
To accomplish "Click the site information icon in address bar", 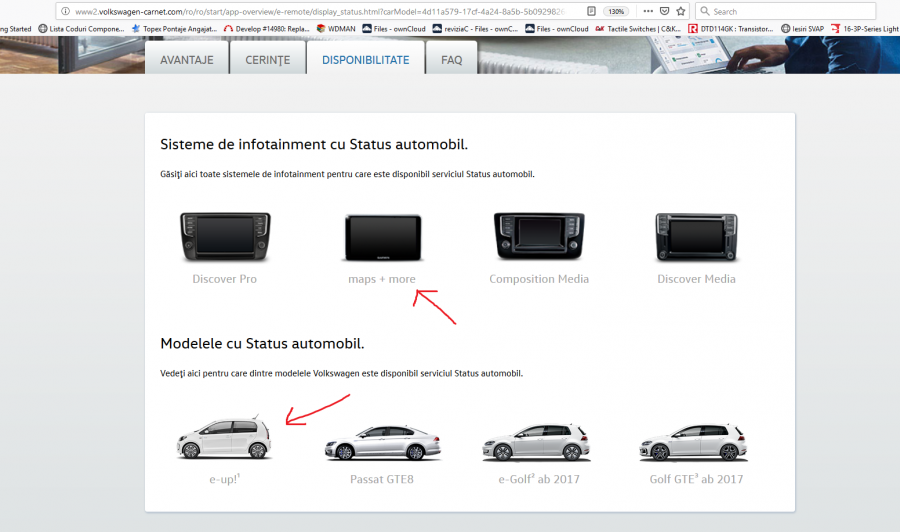I will click(x=65, y=11).
